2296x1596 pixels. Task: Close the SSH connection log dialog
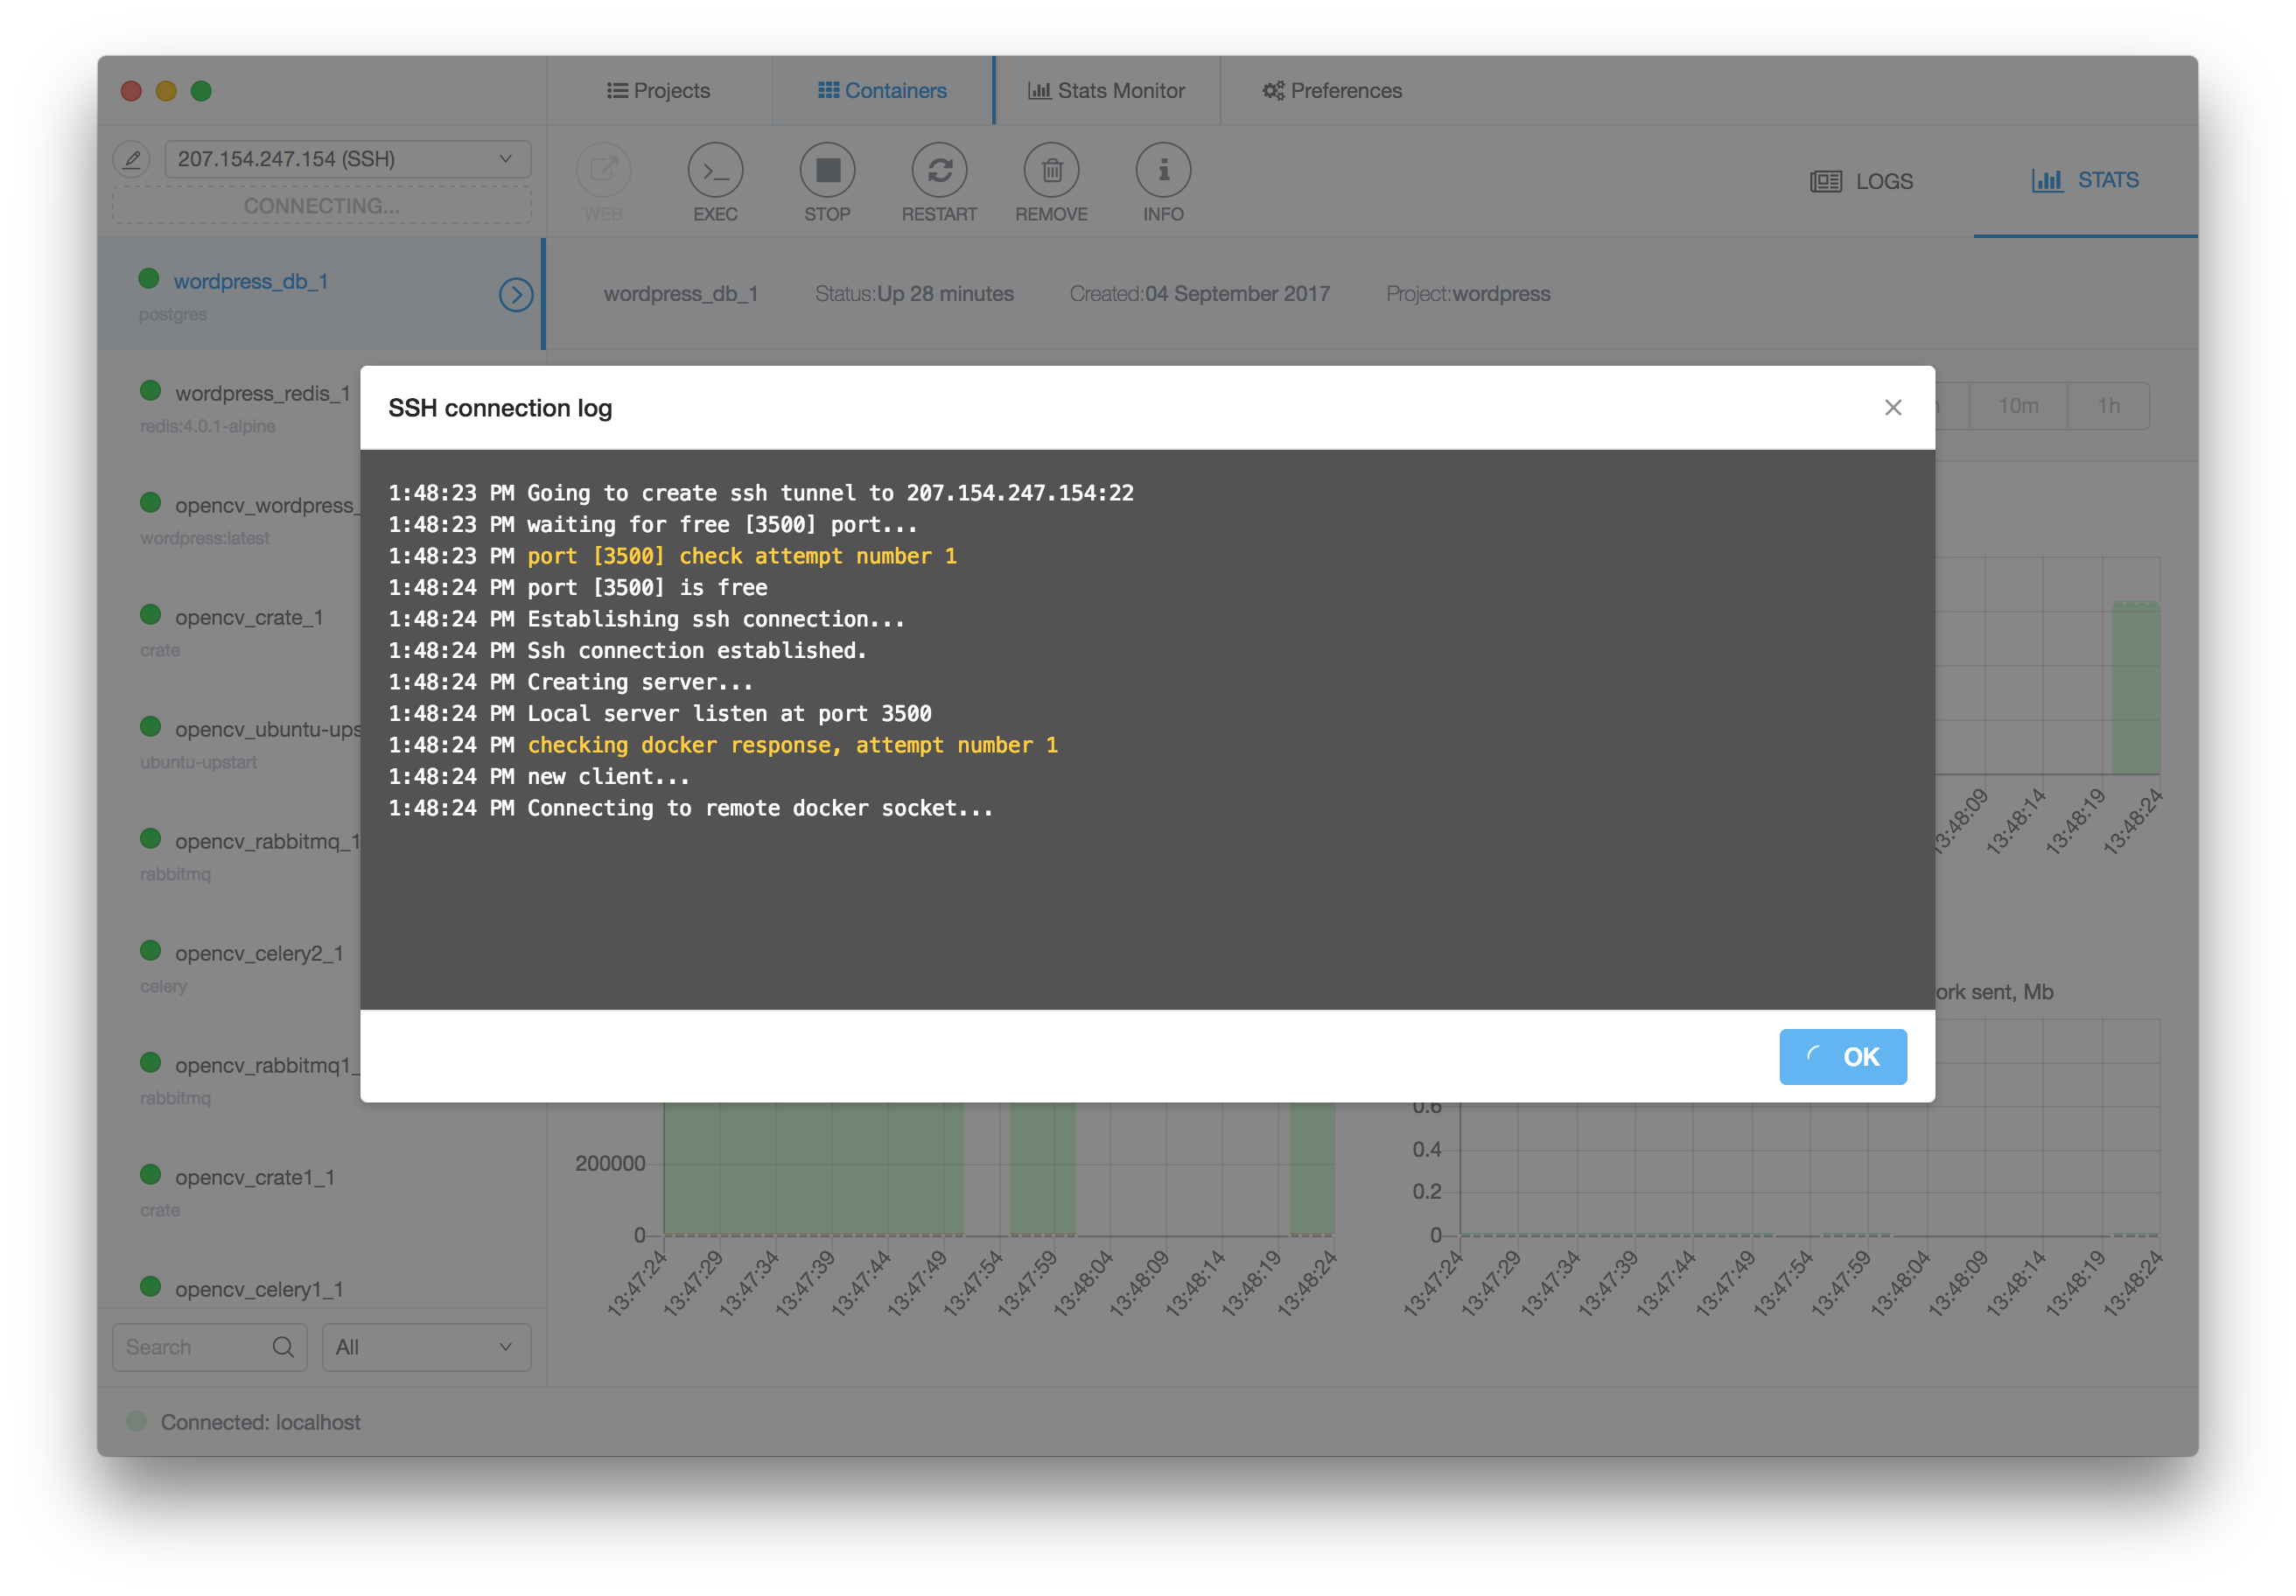[1892, 407]
